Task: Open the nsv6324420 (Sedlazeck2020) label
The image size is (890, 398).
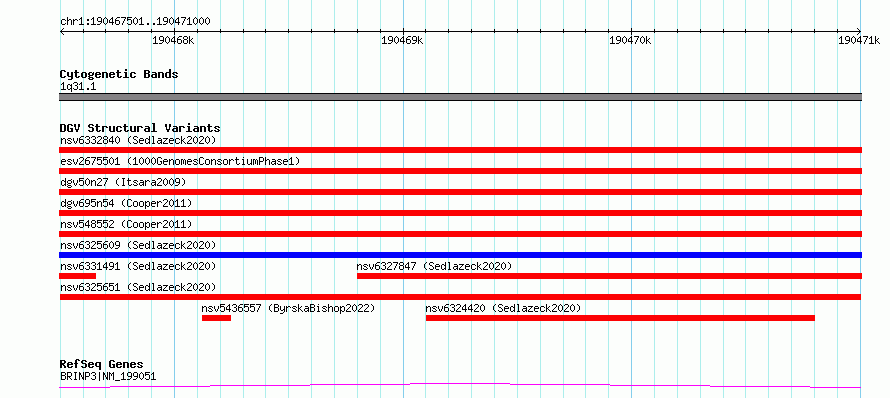Action: [503, 308]
